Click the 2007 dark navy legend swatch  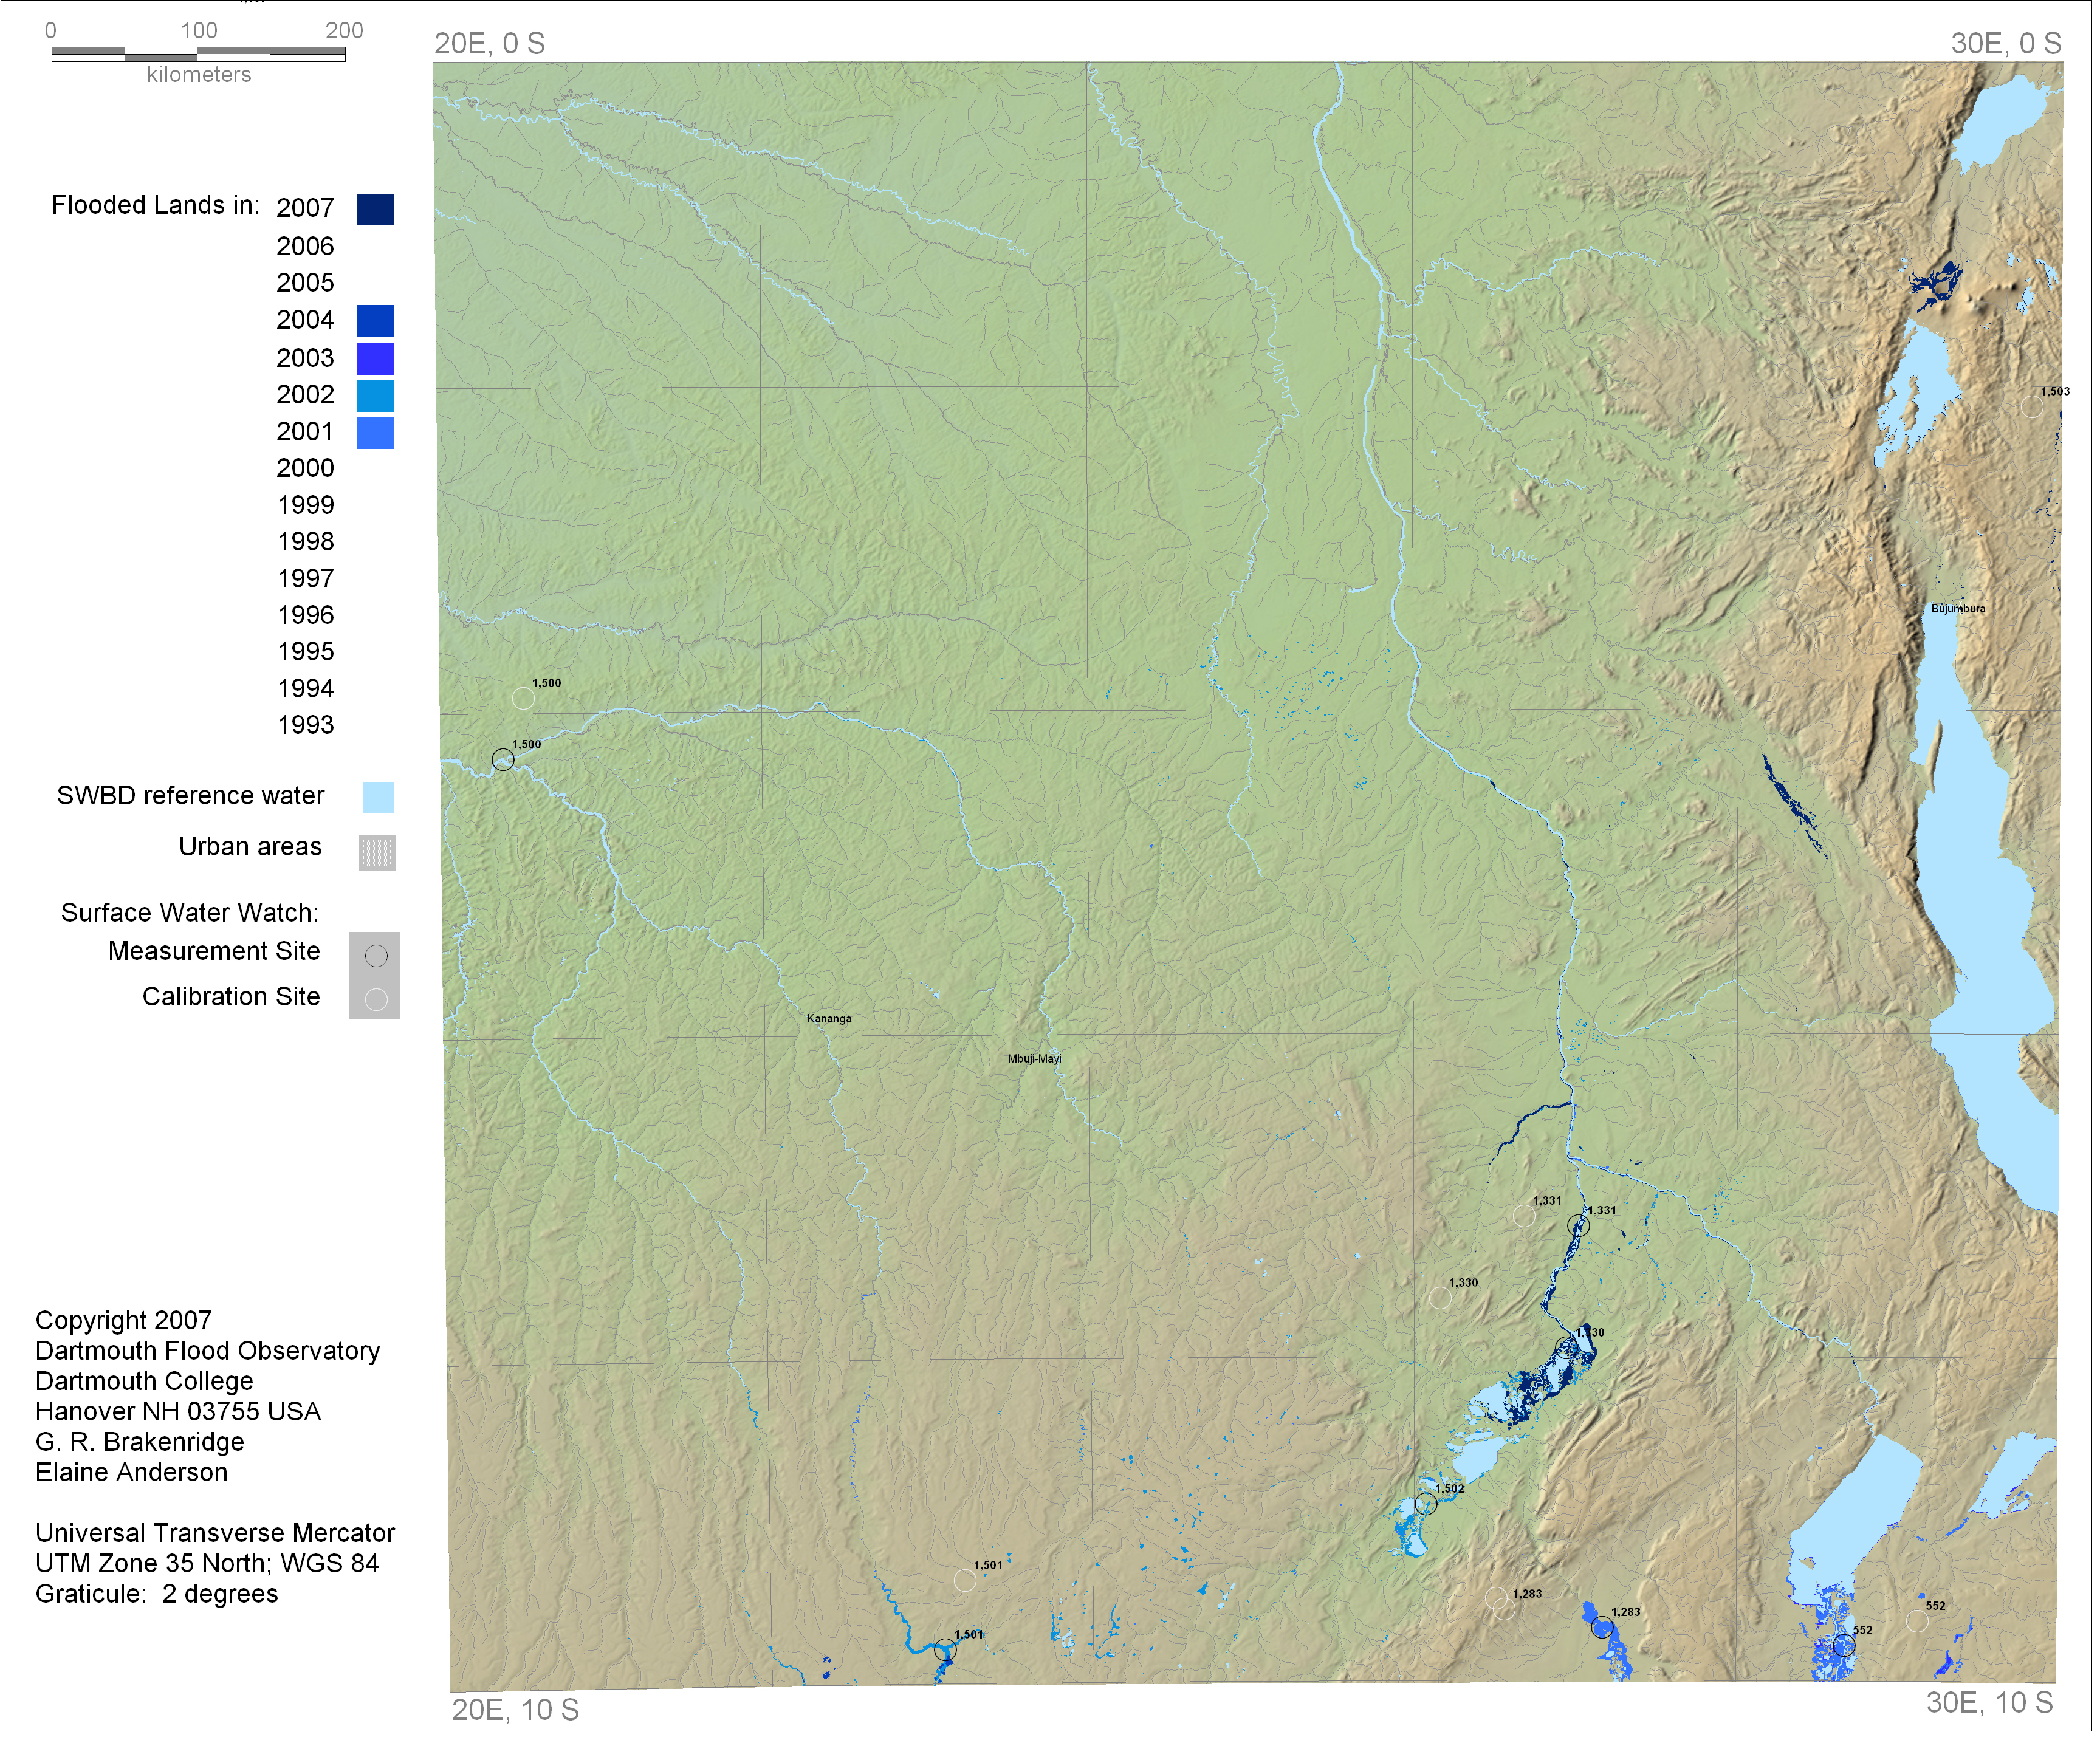coord(375,209)
